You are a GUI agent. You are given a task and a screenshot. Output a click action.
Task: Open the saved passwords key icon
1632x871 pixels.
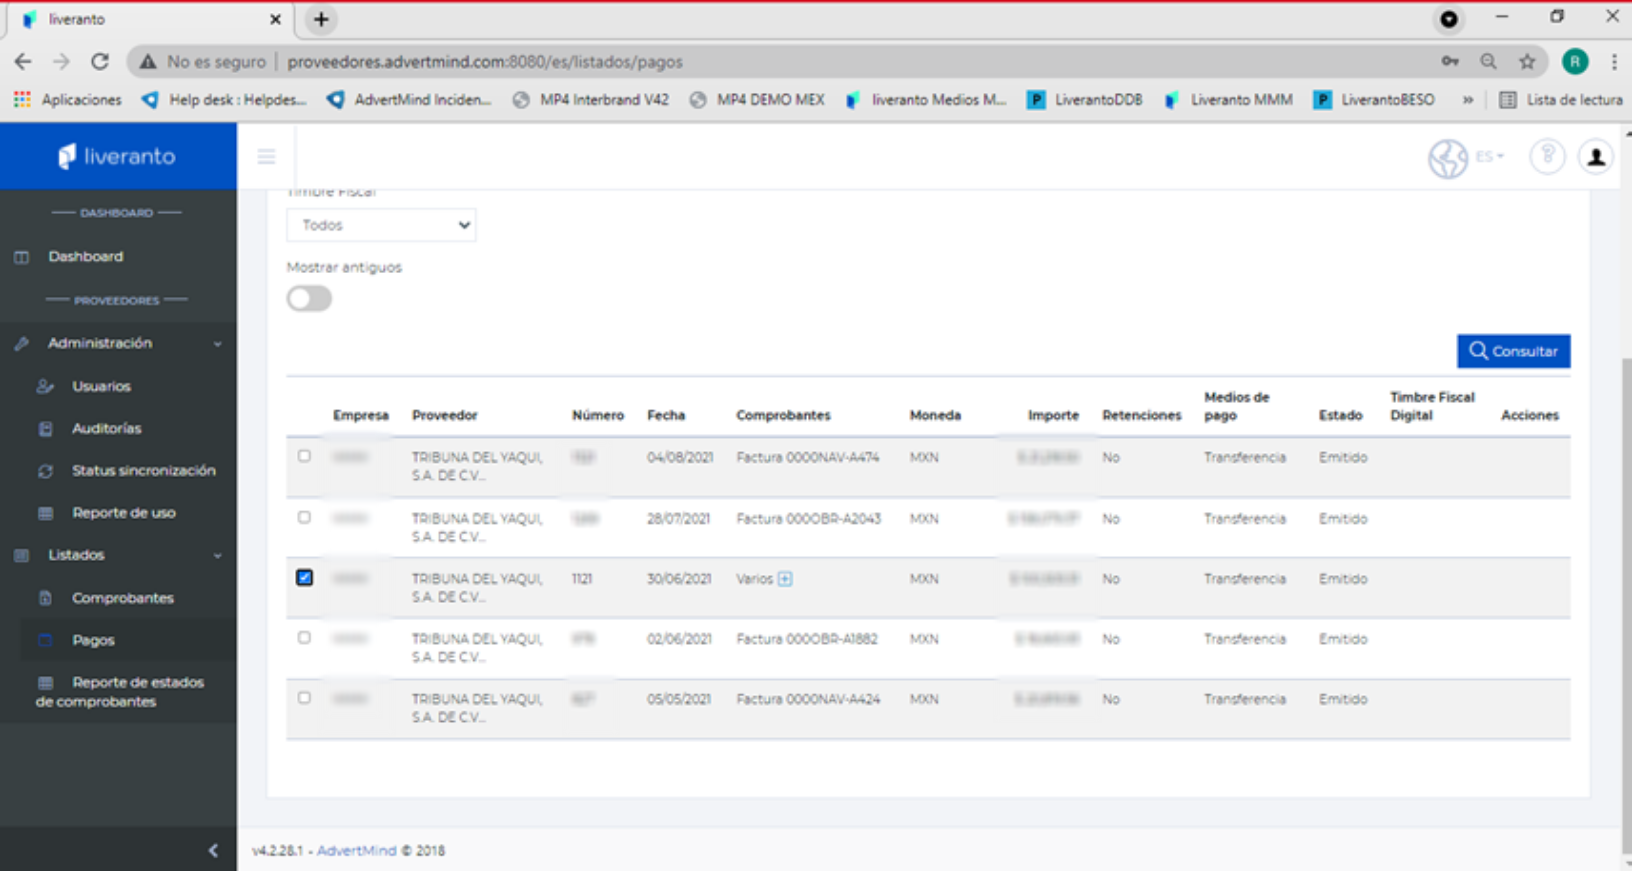point(1450,61)
